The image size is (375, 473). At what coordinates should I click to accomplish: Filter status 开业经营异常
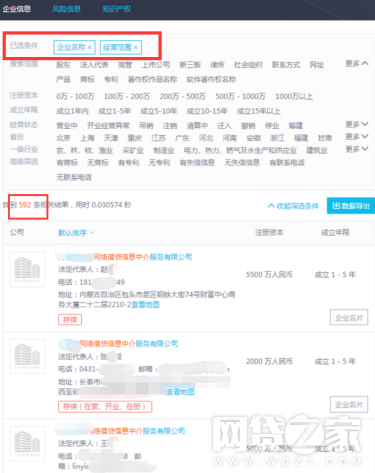click(108, 126)
